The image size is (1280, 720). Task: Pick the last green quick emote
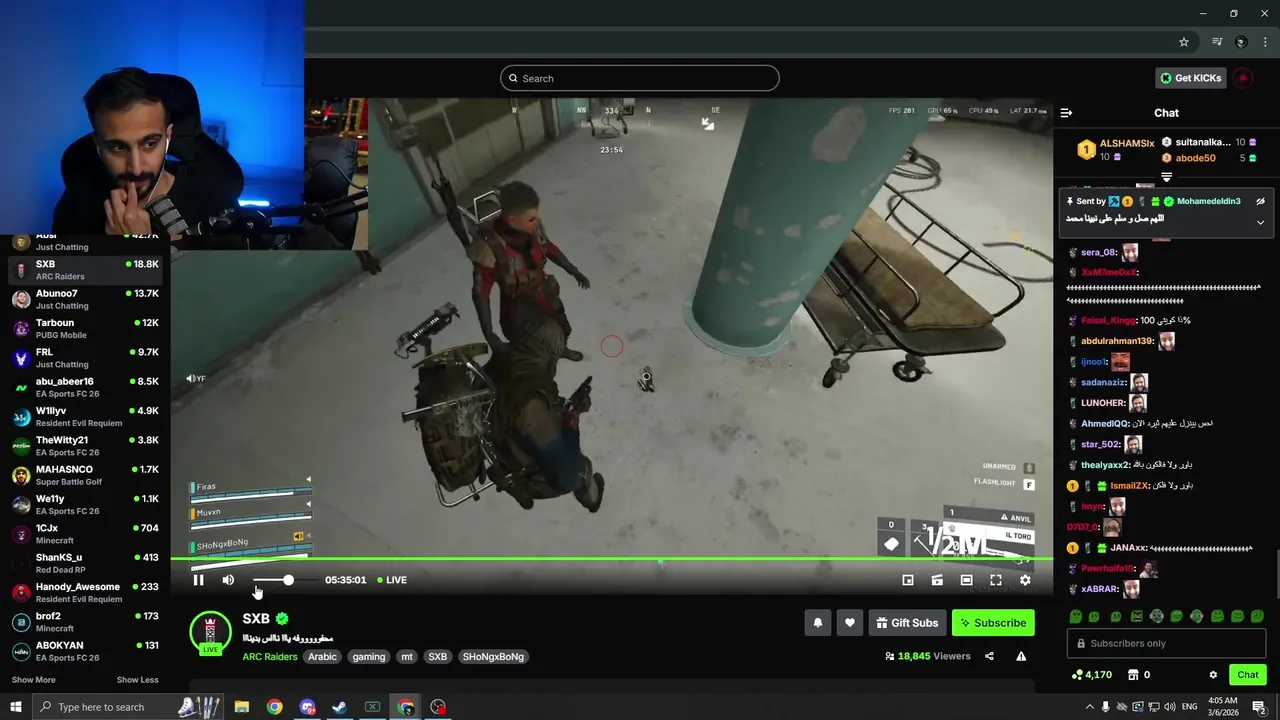pos(1257,617)
